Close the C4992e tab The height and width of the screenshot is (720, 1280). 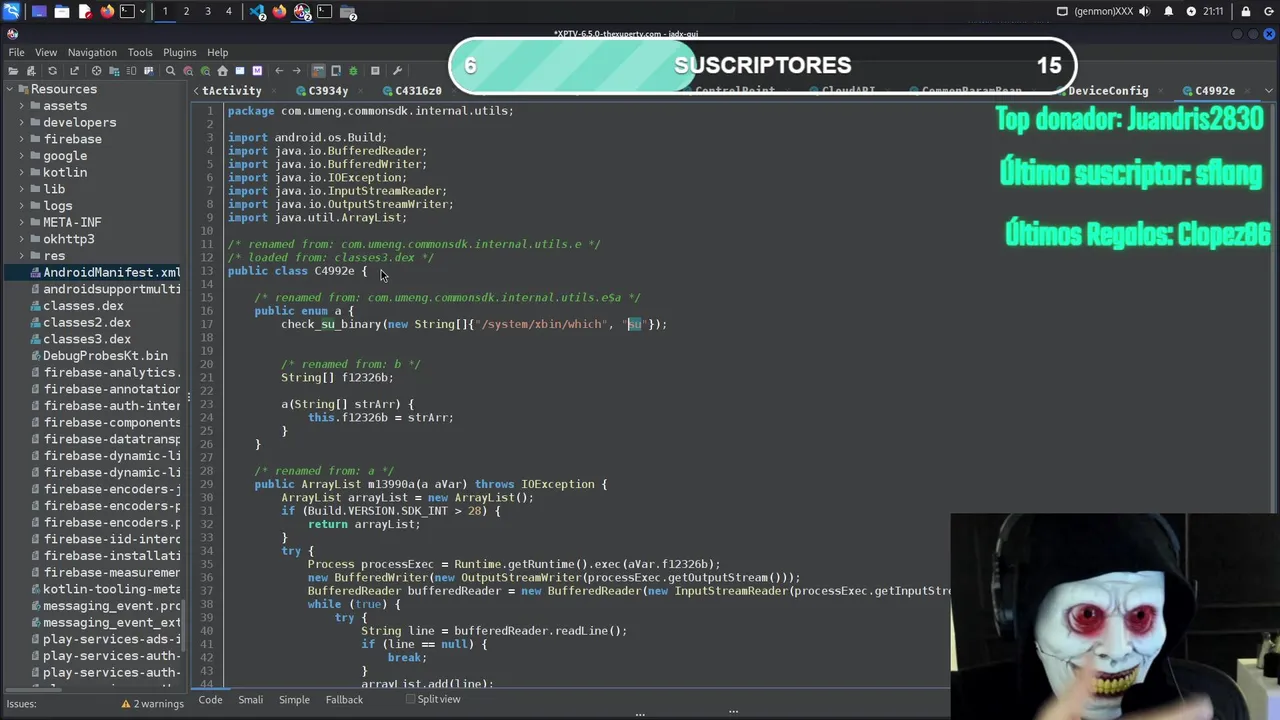pos(1248,90)
